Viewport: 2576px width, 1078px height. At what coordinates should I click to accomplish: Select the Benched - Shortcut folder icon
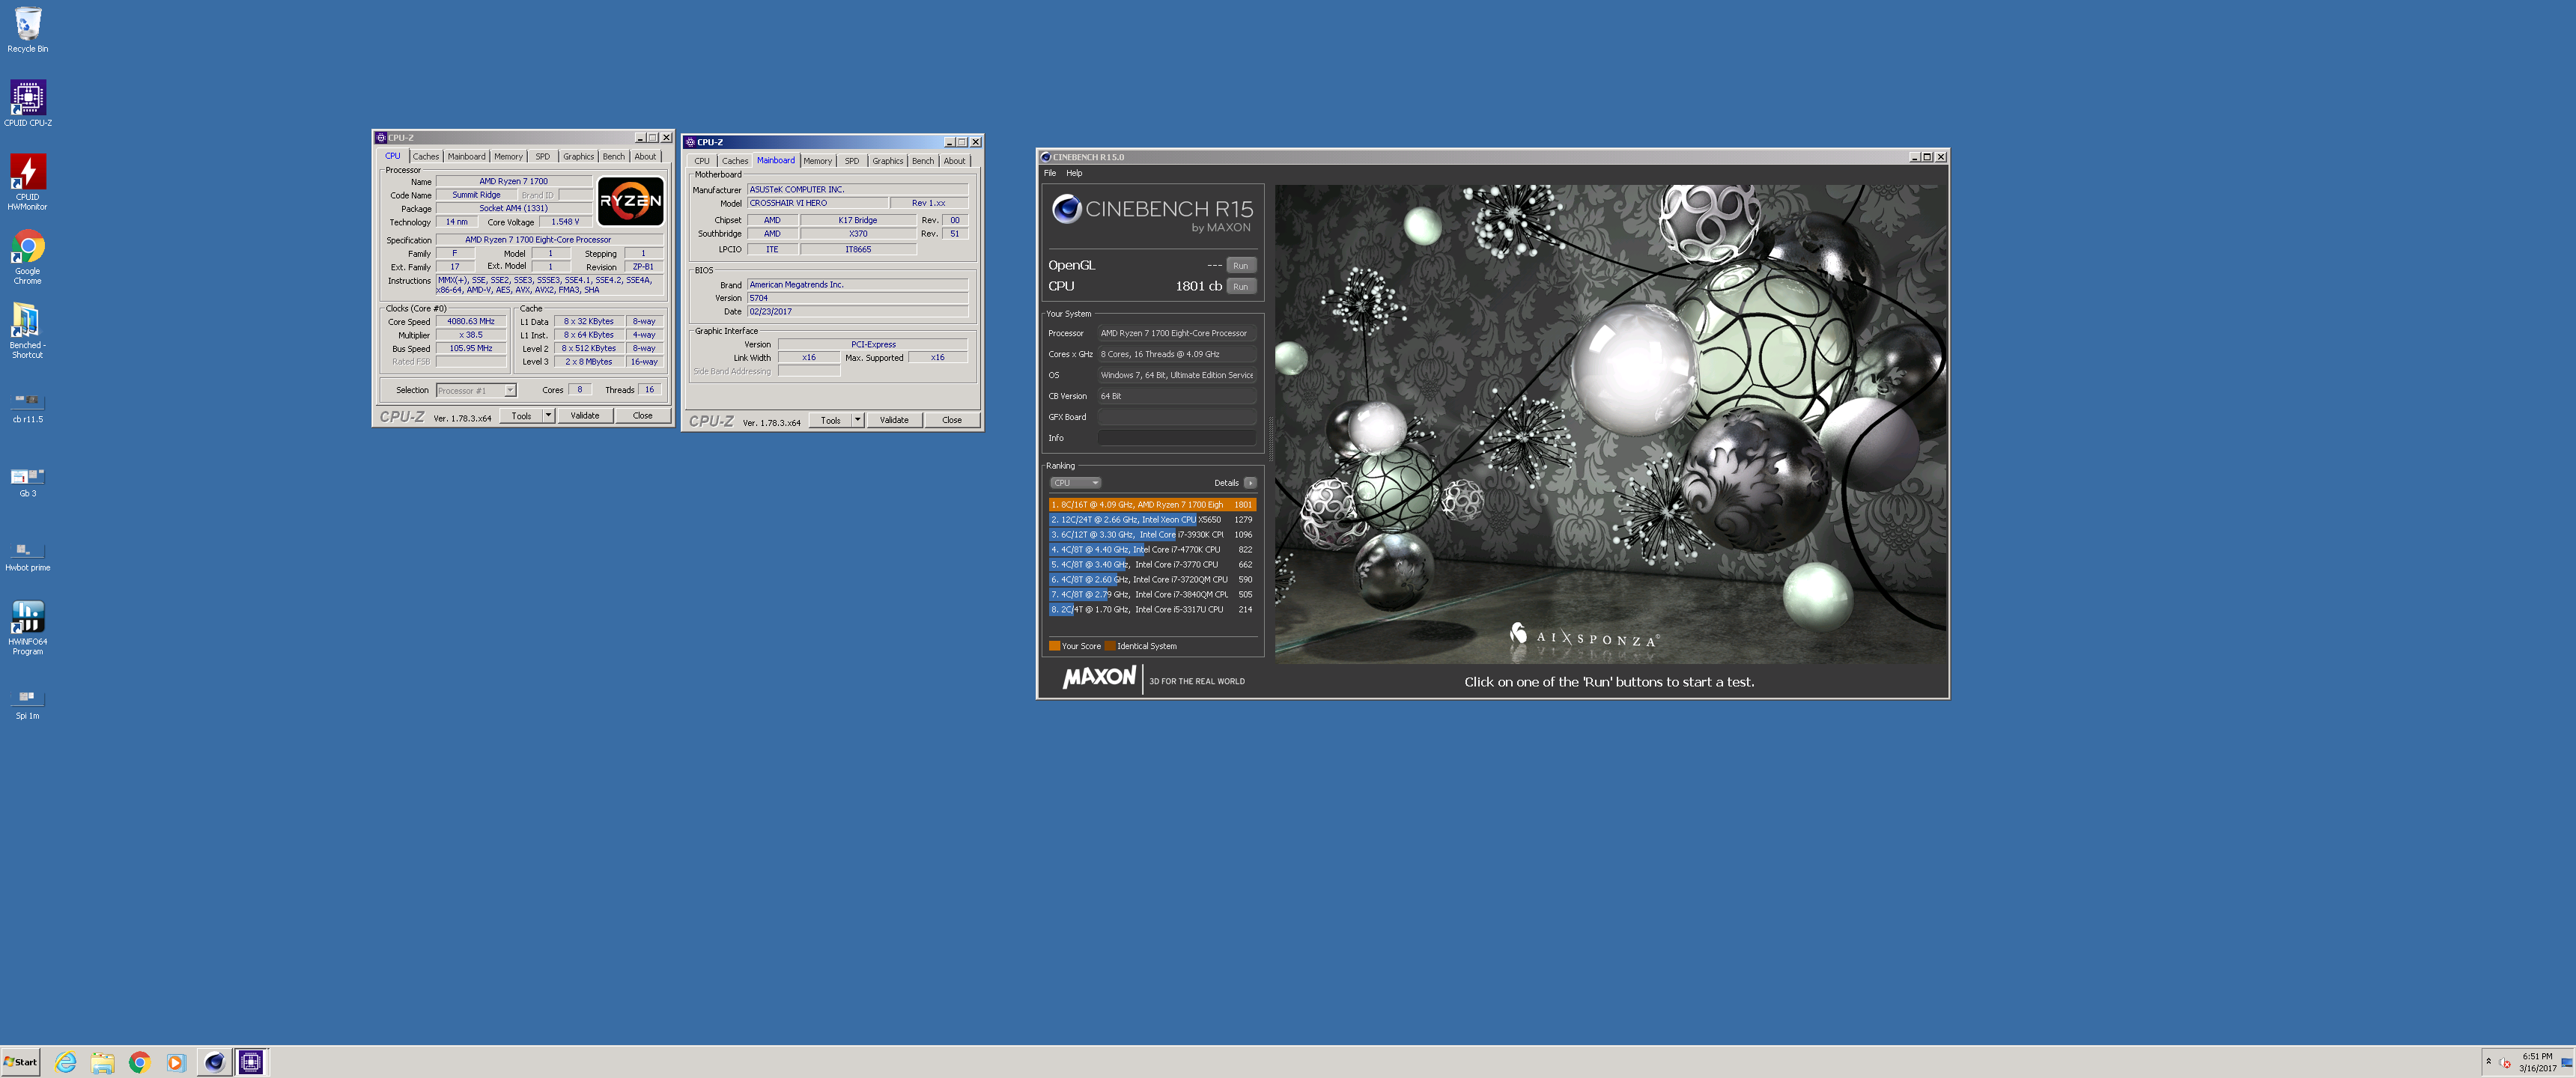(28, 330)
